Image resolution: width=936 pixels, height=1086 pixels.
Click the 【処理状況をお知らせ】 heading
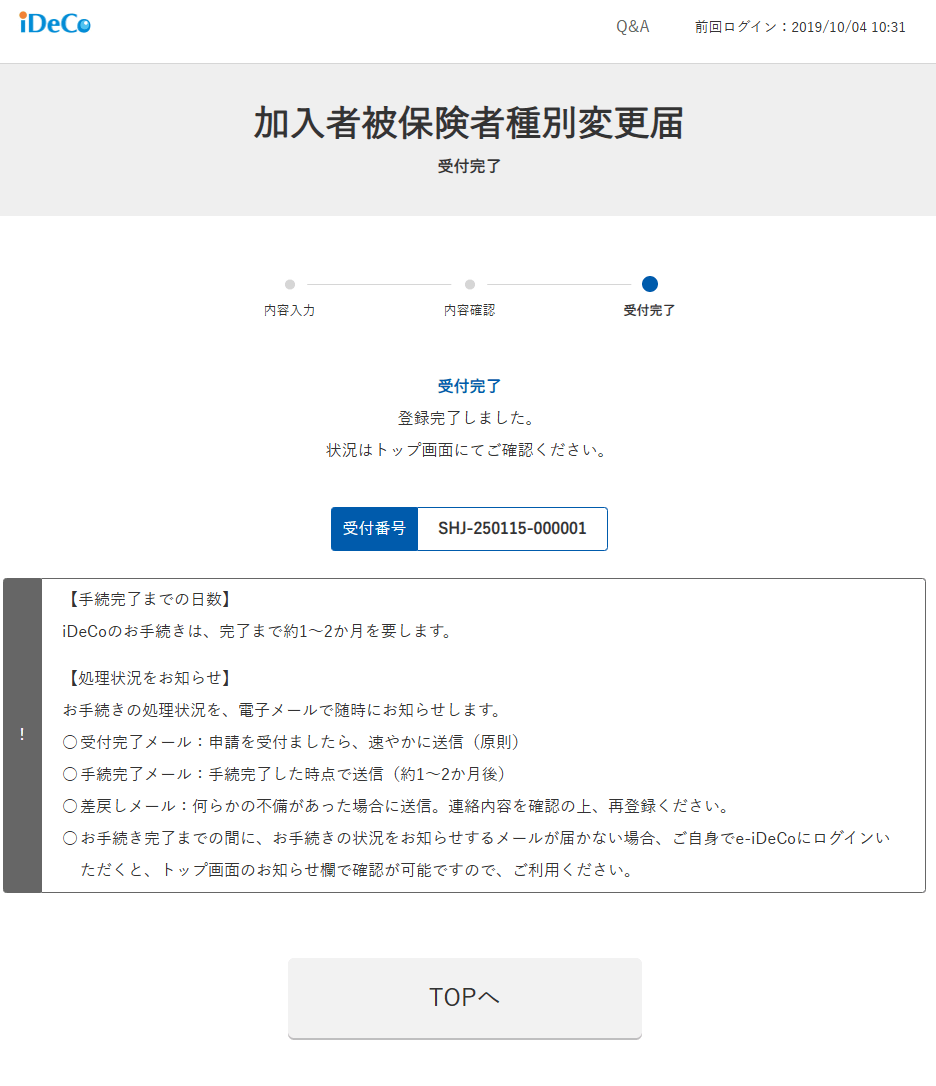coord(148,678)
